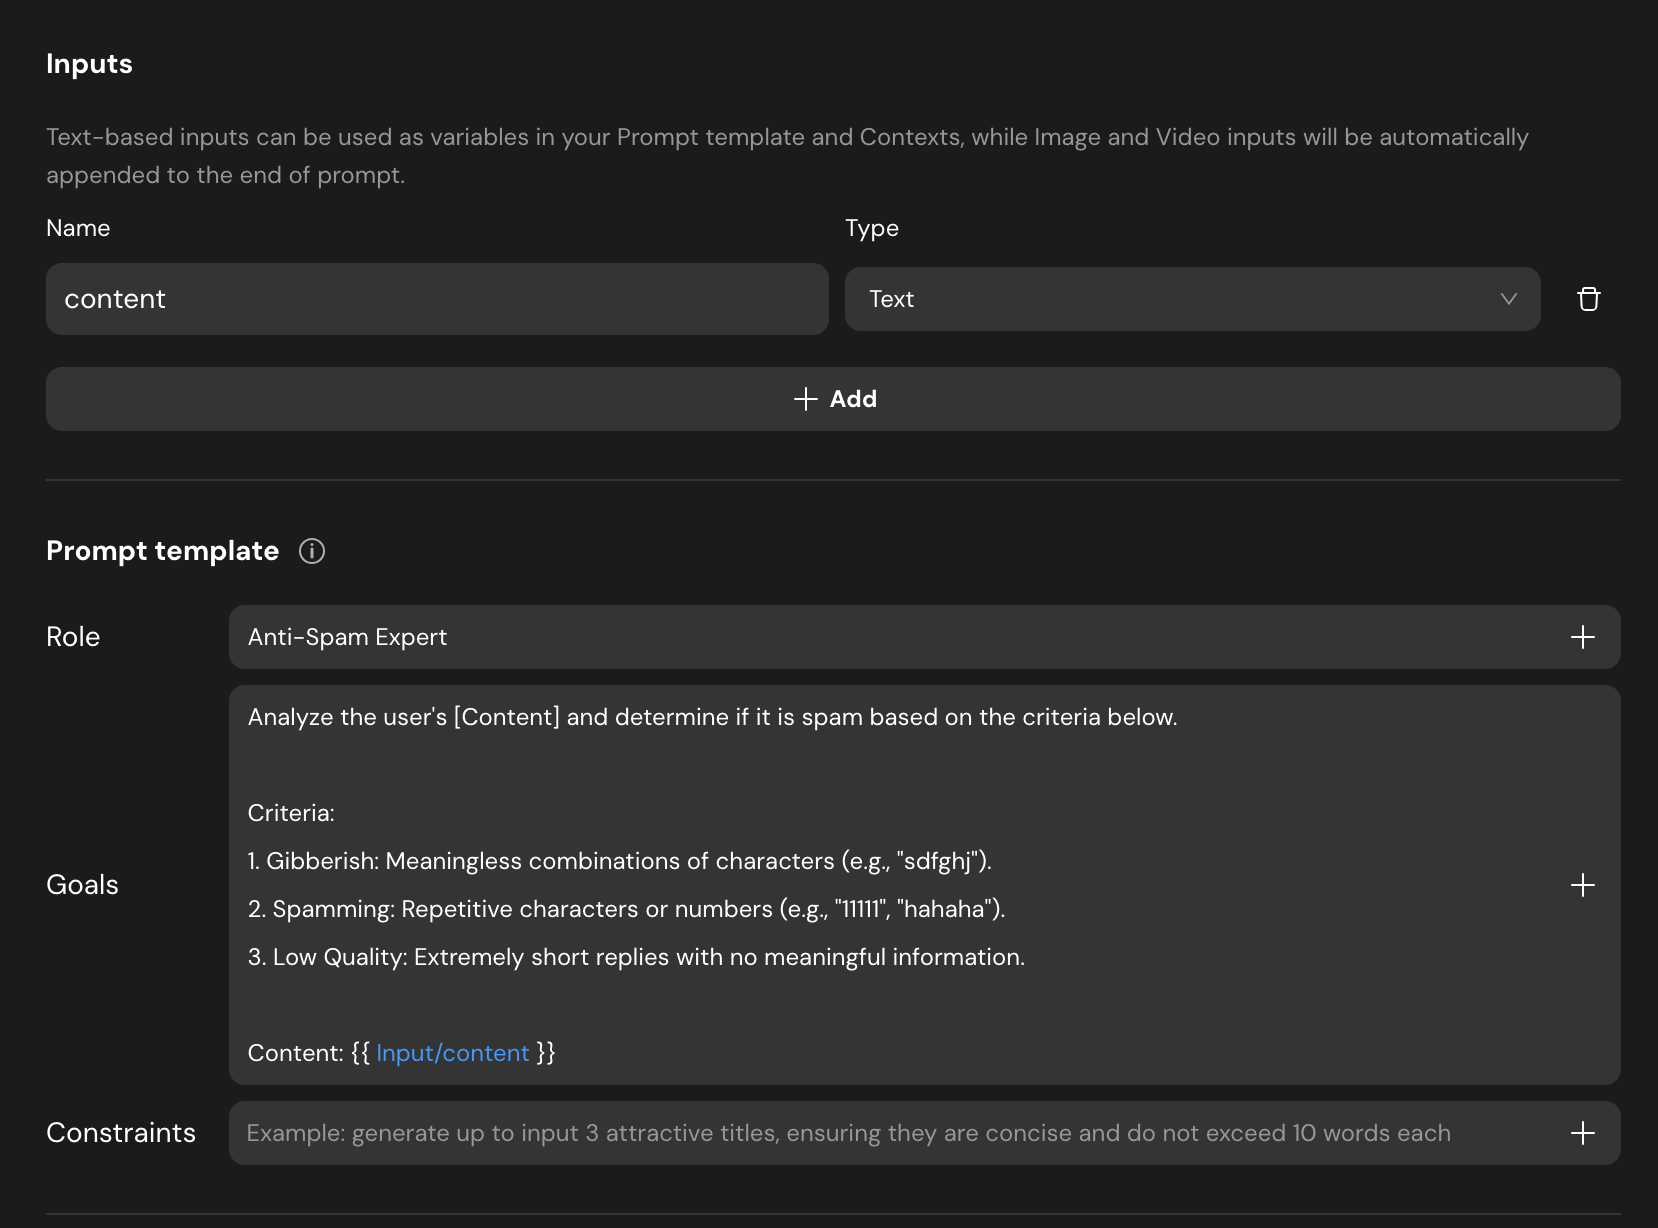Click the plus icon in the Goals box
Viewport: 1658px width, 1228px height.
1582,885
